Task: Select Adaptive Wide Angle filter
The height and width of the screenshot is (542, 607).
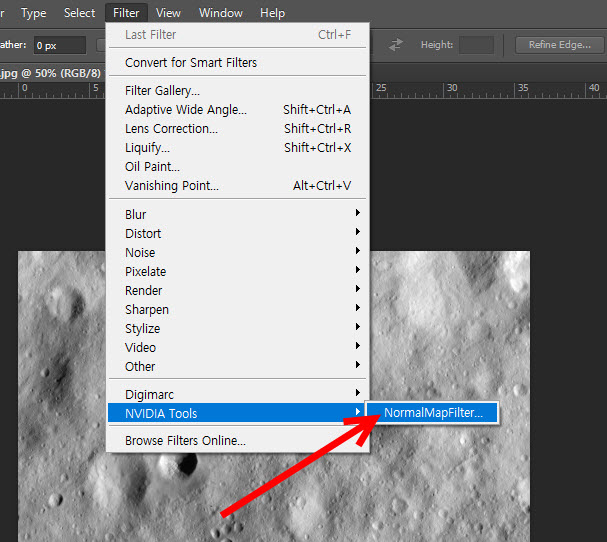Action: coord(237,110)
